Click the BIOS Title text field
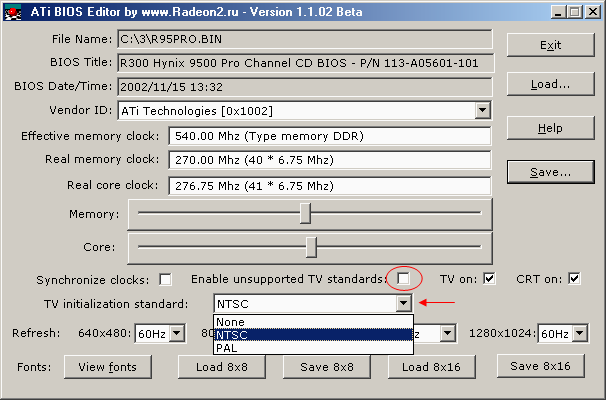This screenshot has width=606, height=400. pos(305,63)
